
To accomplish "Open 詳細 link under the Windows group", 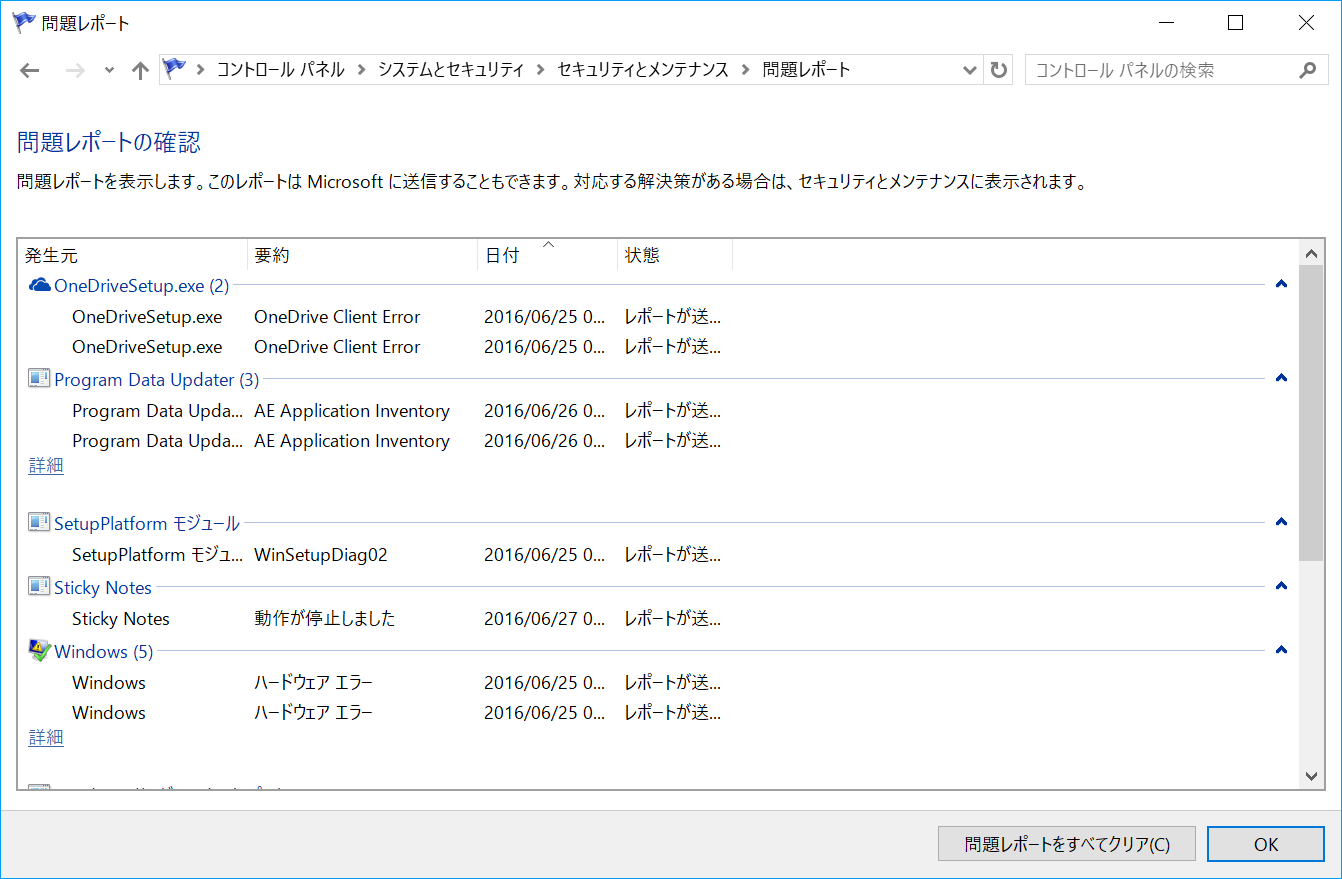I will pyautogui.click(x=46, y=737).
